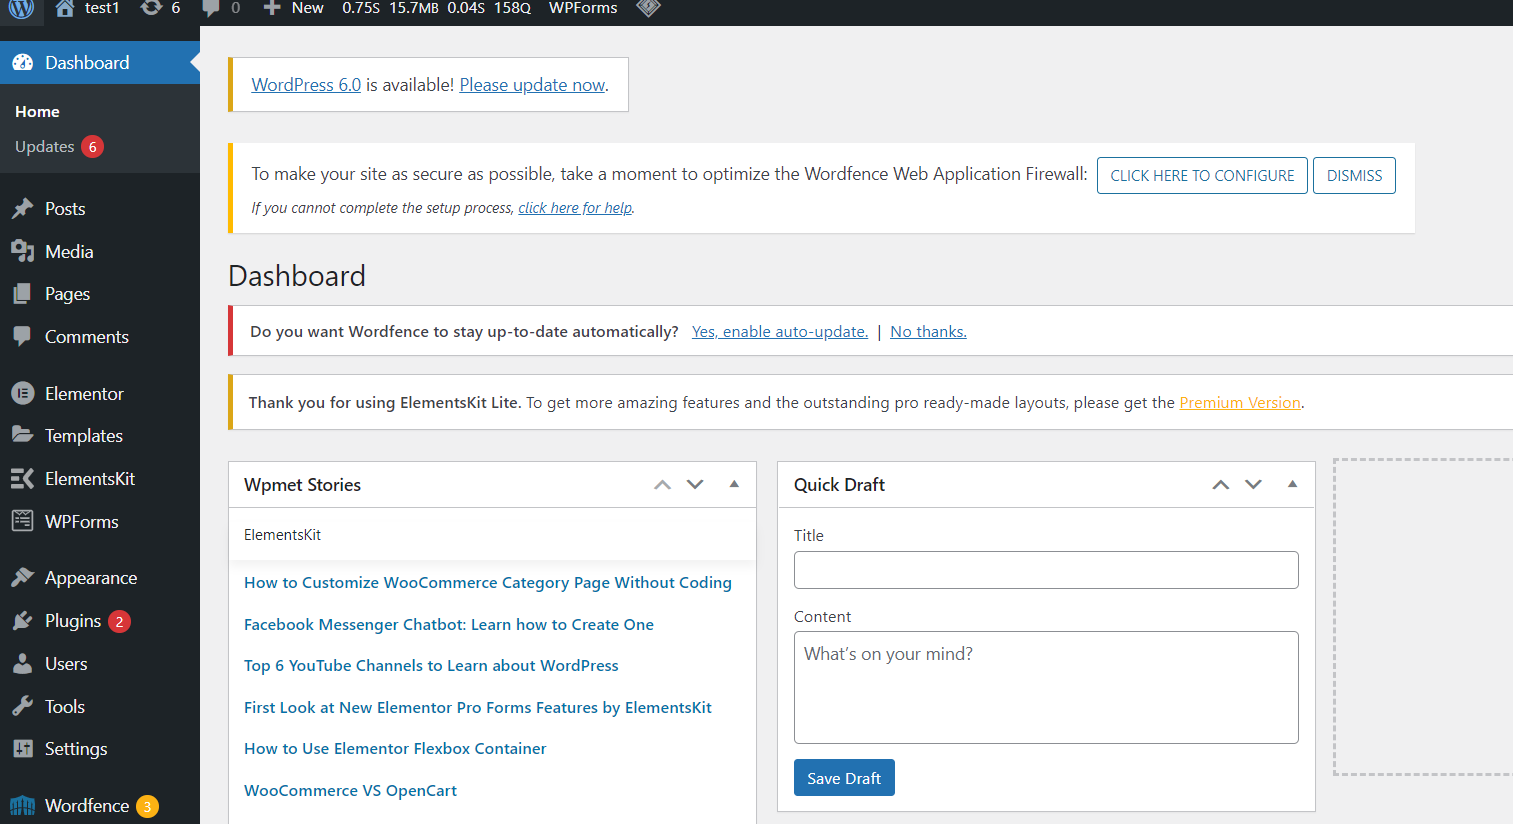Viewport: 1513px width, 824px height.
Task: Click the ElementsKit sidebar icon
Action: click(23, 478)
